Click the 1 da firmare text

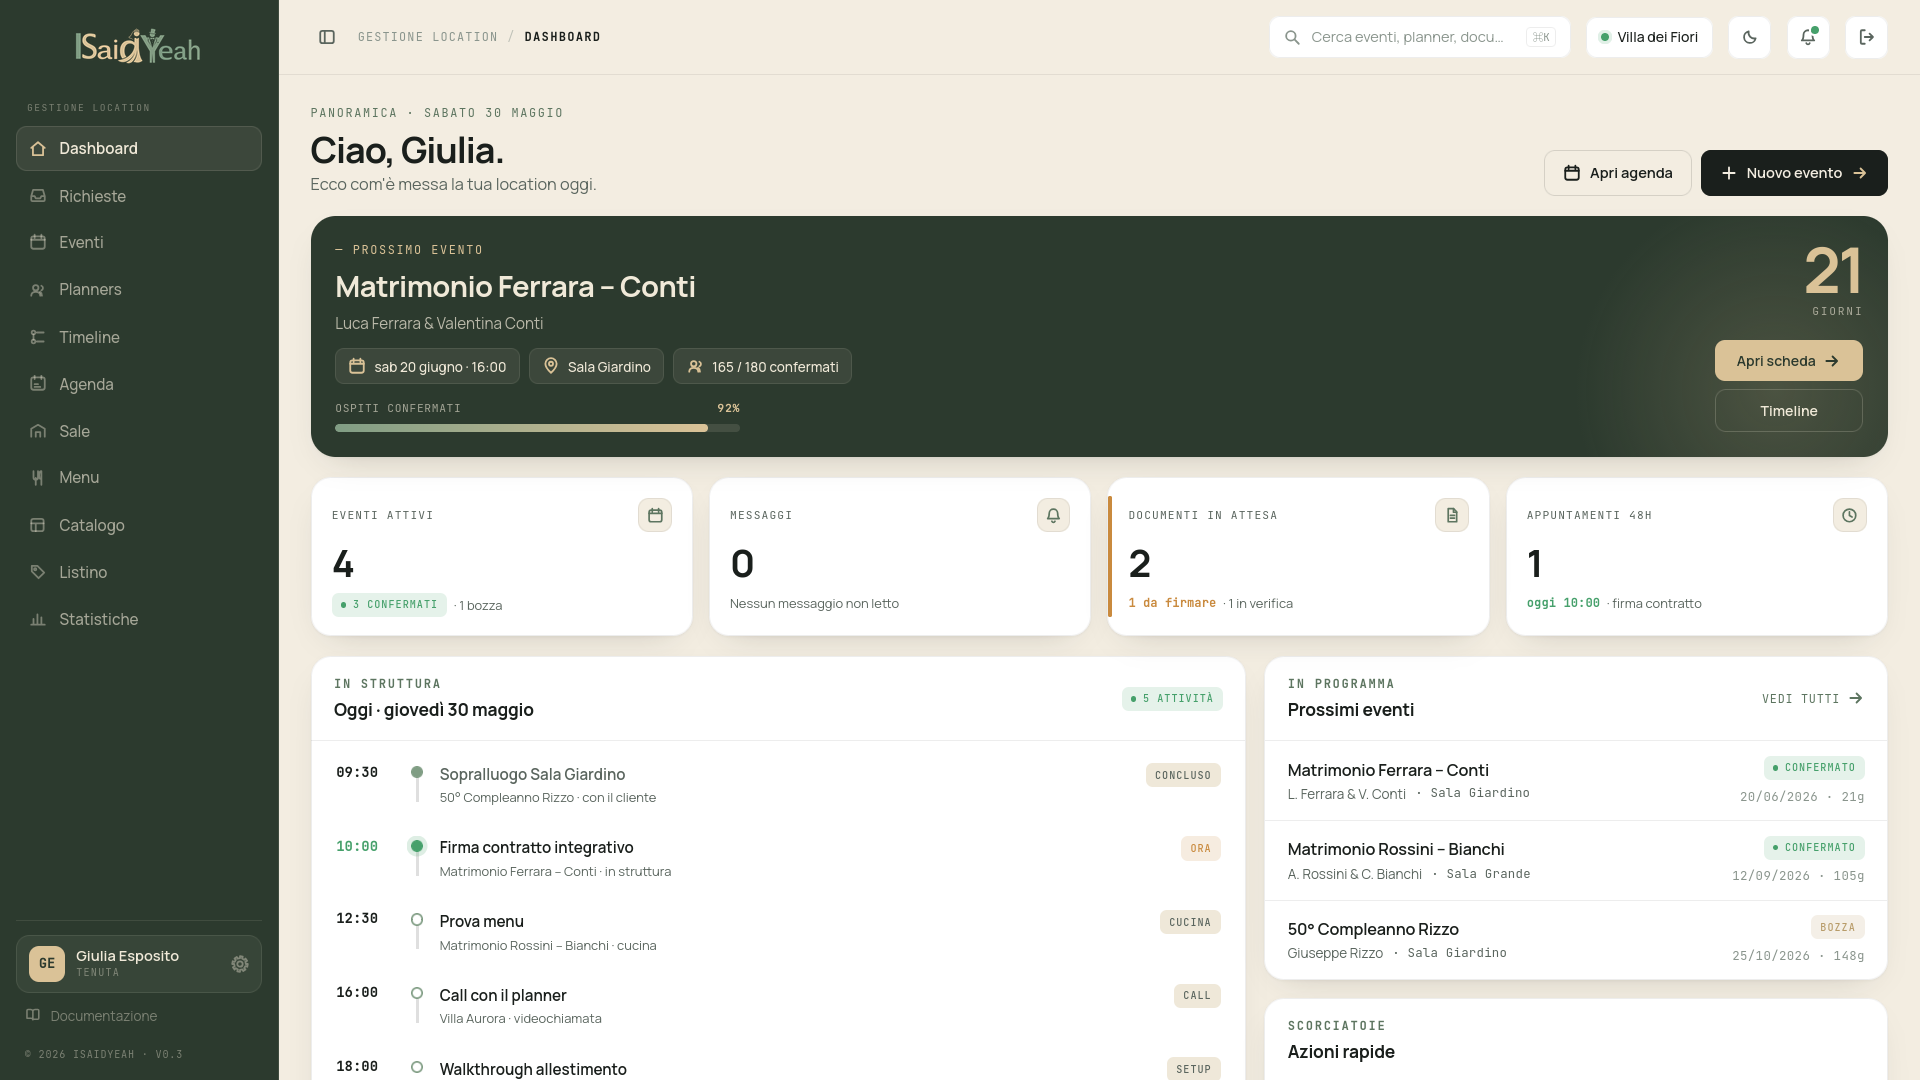click(1172, 603)
